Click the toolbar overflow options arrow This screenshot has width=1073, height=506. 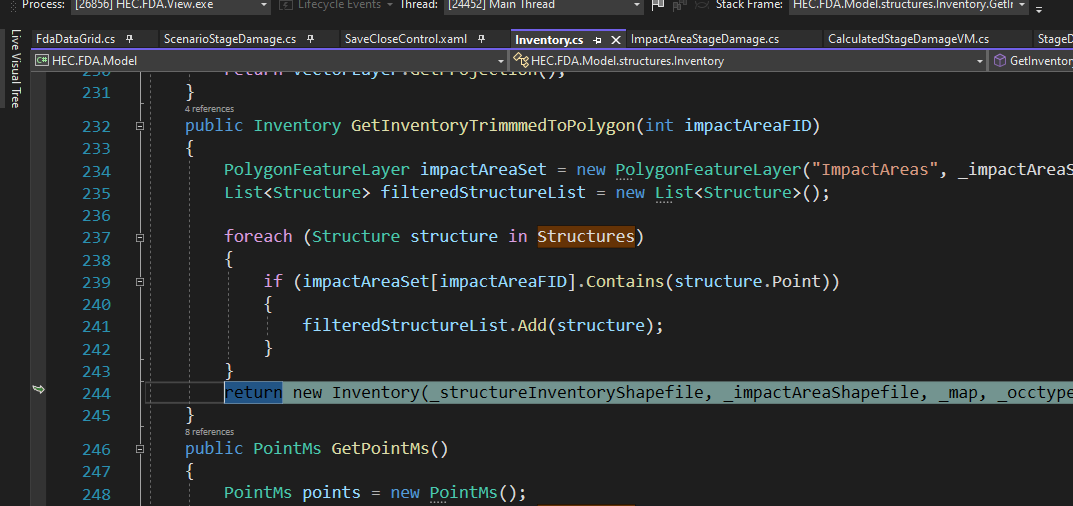tap(1039, 8)
